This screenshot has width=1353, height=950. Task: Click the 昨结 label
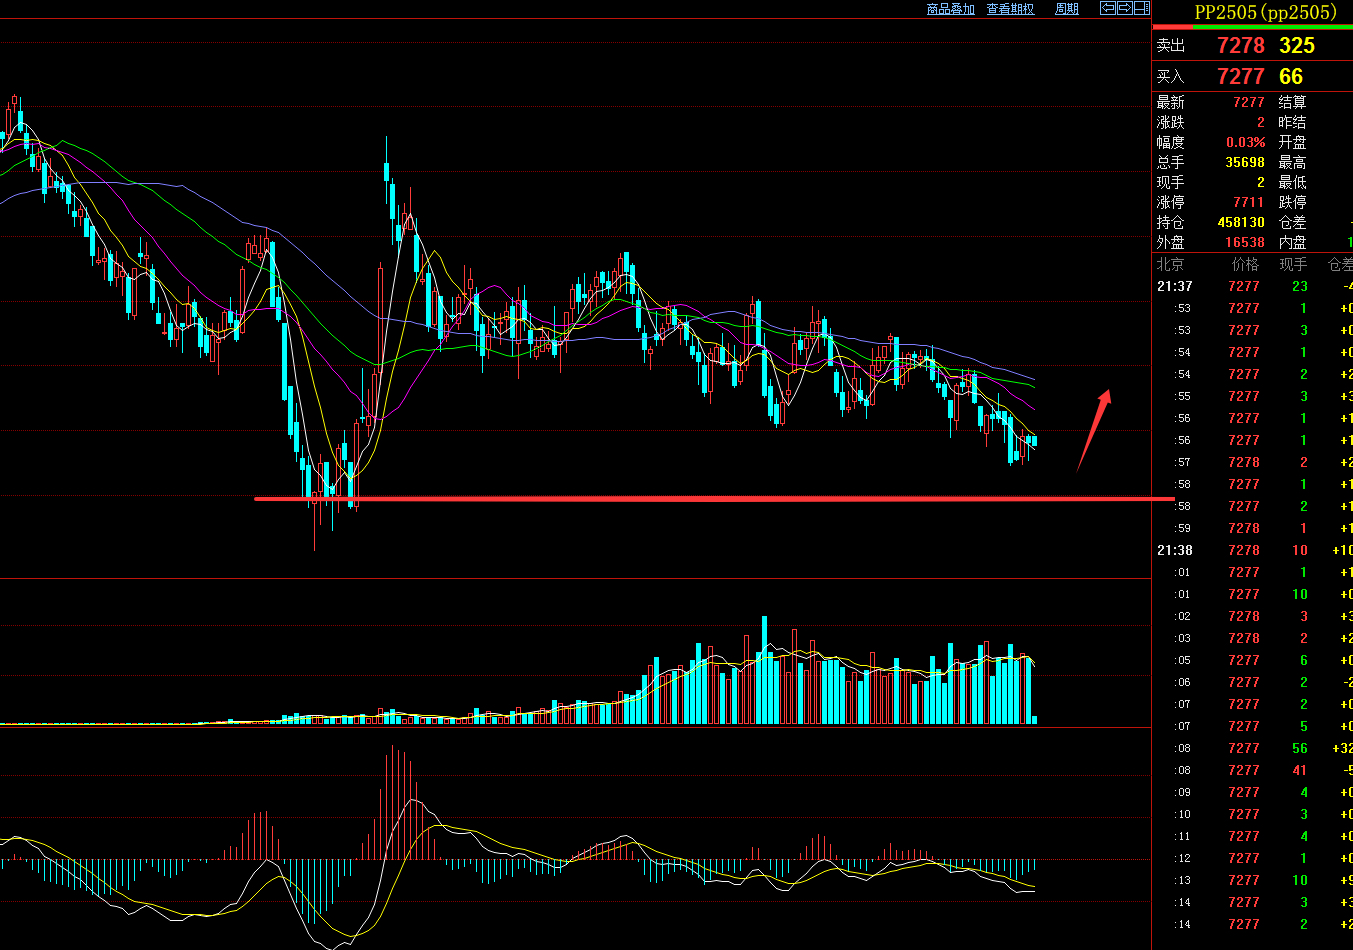tap(1293, 122)
